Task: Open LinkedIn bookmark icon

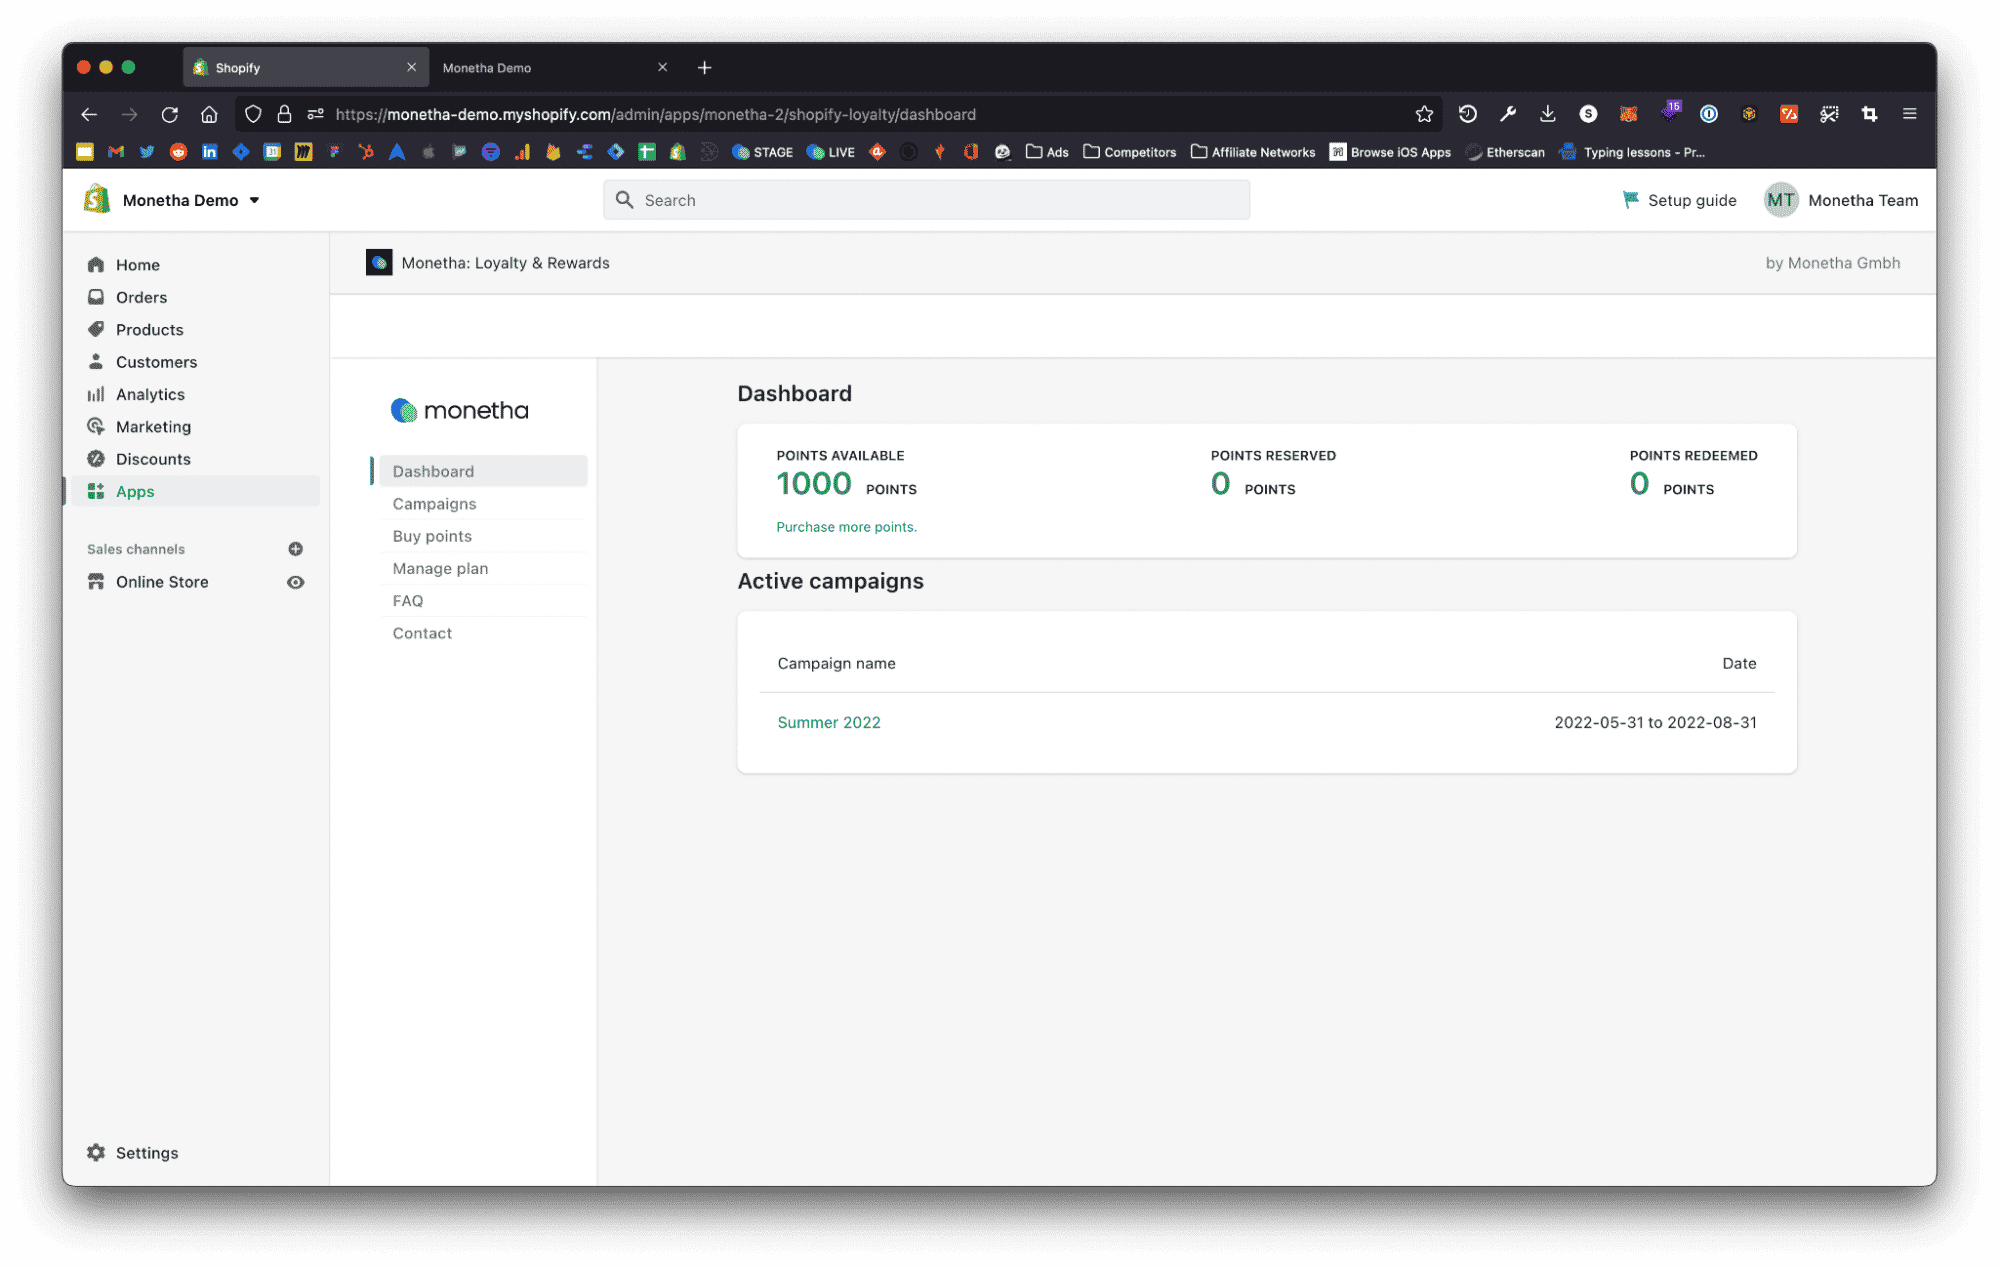Action: coord(209,152)
